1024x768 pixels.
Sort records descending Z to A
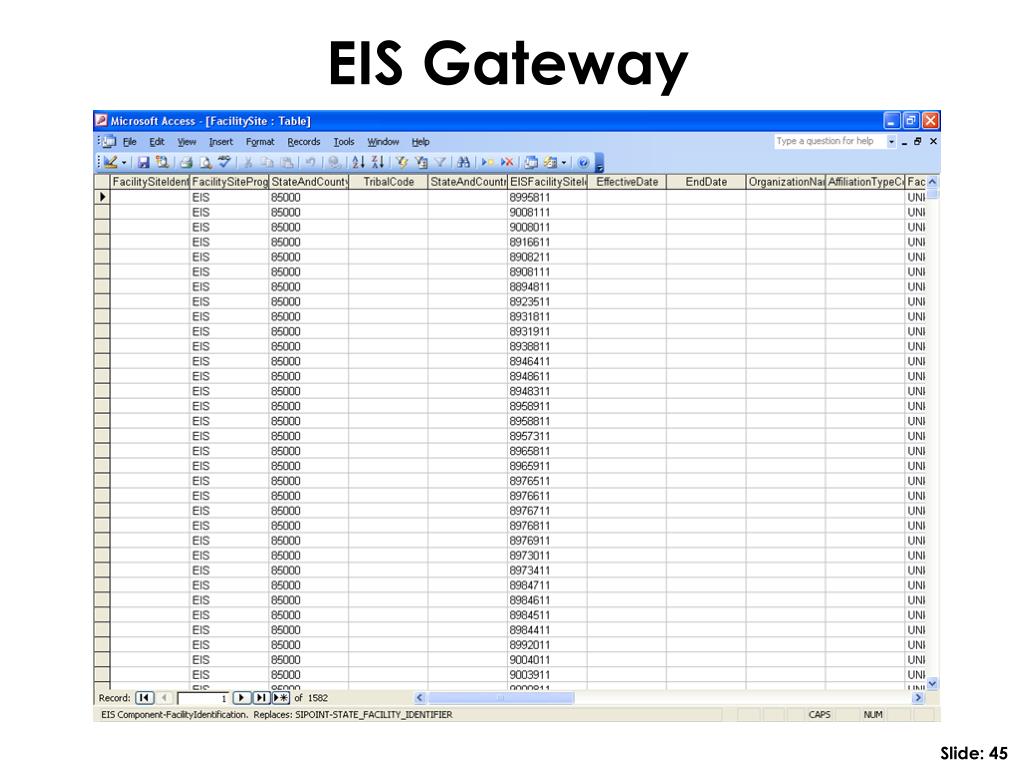coord(377,162)
